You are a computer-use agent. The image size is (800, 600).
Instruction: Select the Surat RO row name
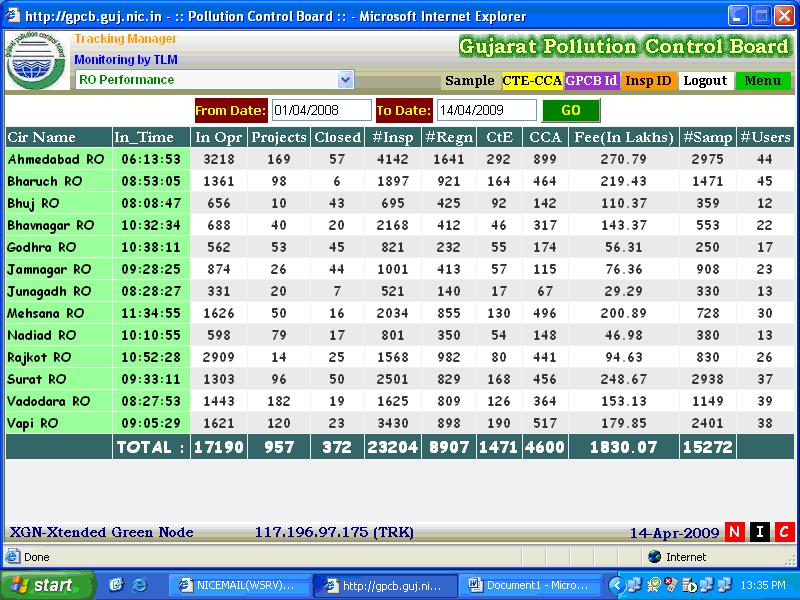point(37,379)
